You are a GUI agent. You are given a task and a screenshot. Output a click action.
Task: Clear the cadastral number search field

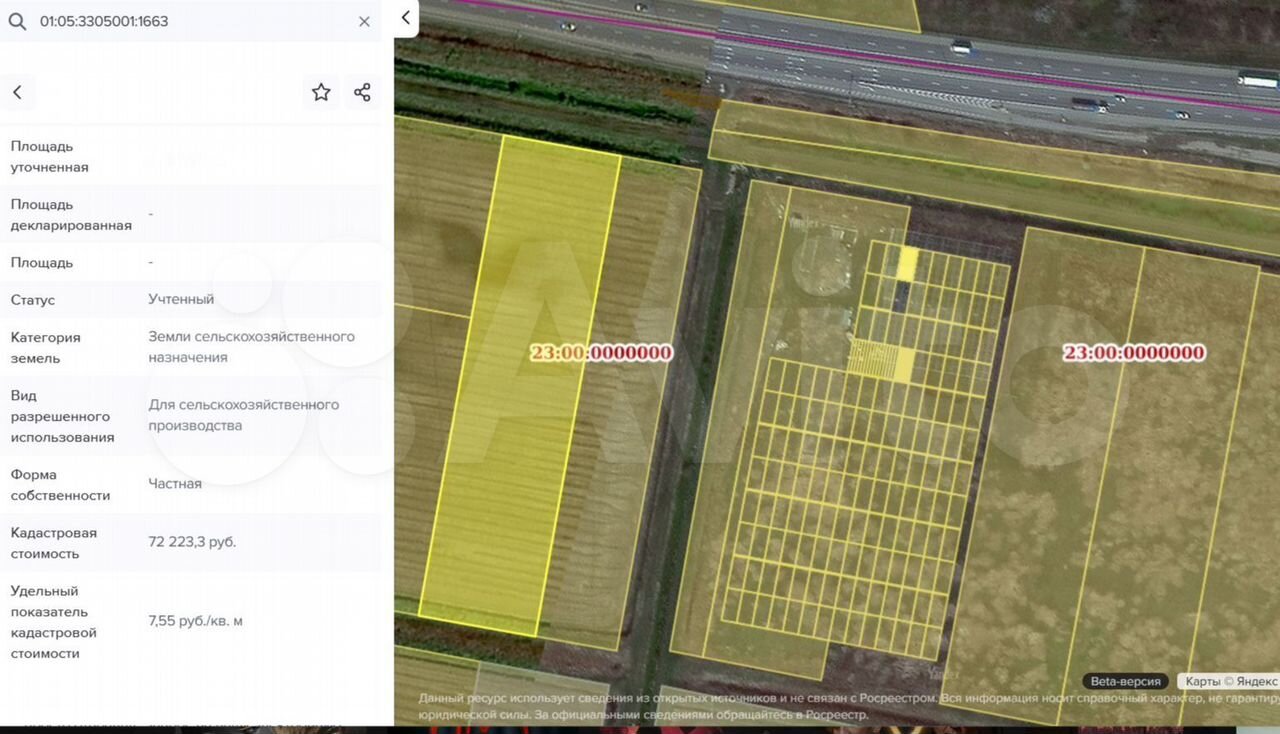pyautogui.click(x=364, y=21)
